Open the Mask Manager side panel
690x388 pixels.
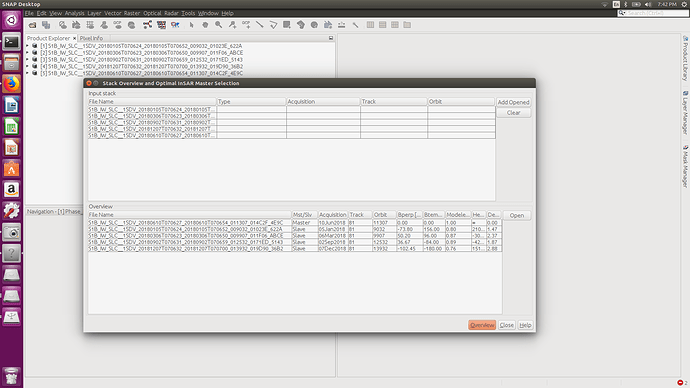coord(685,166)
